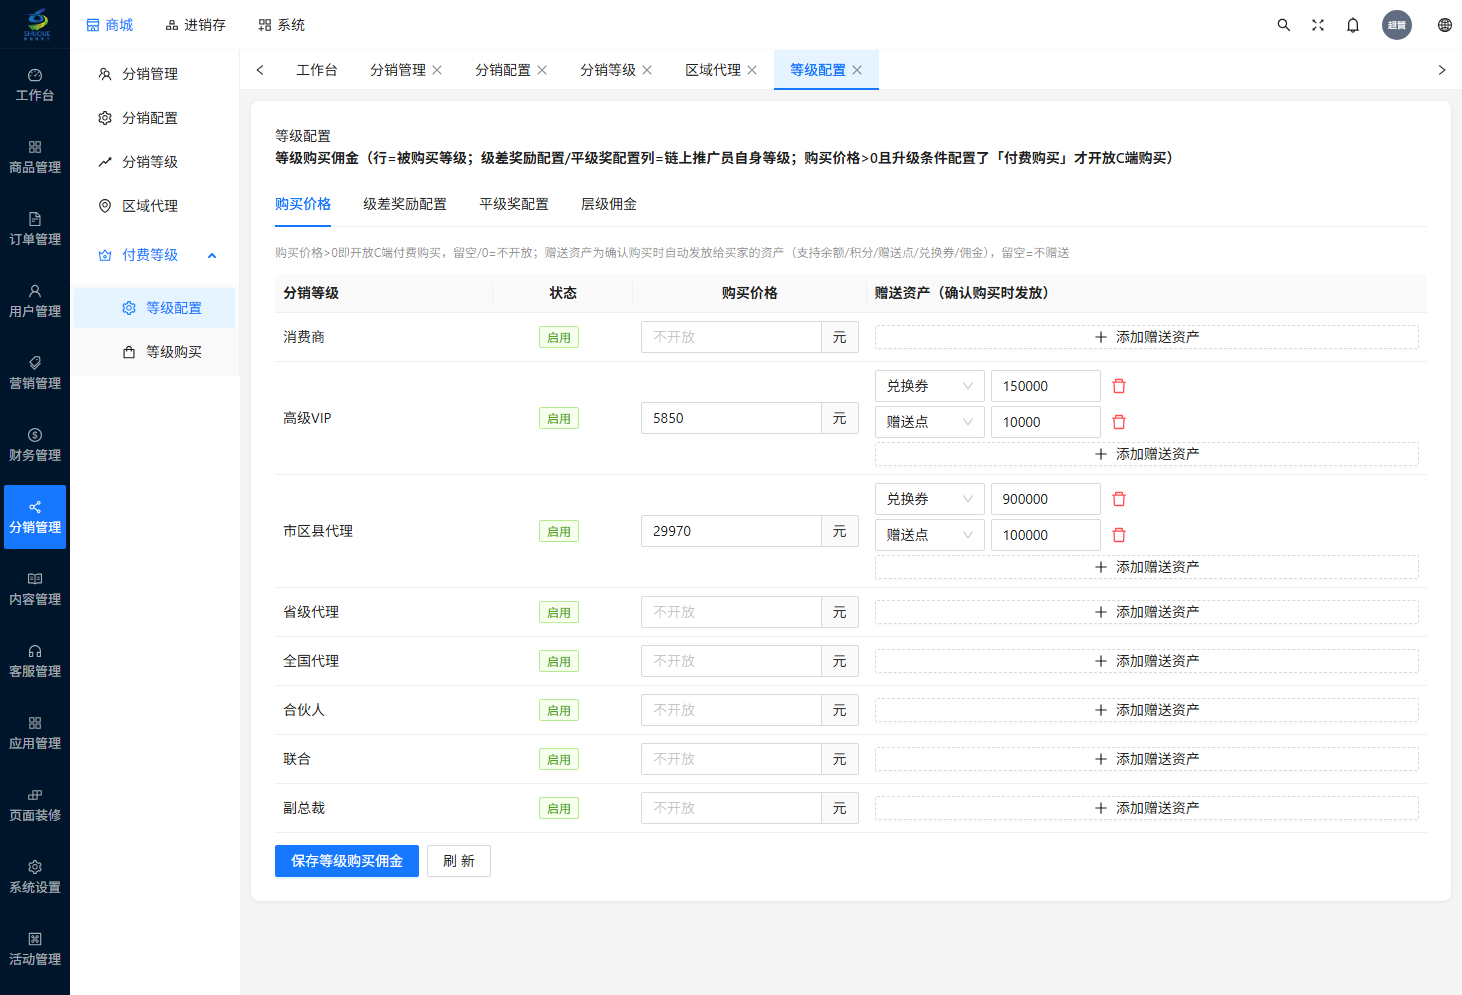Open 分销配置 submenu item
The image size is (1462, 995).
155,118
